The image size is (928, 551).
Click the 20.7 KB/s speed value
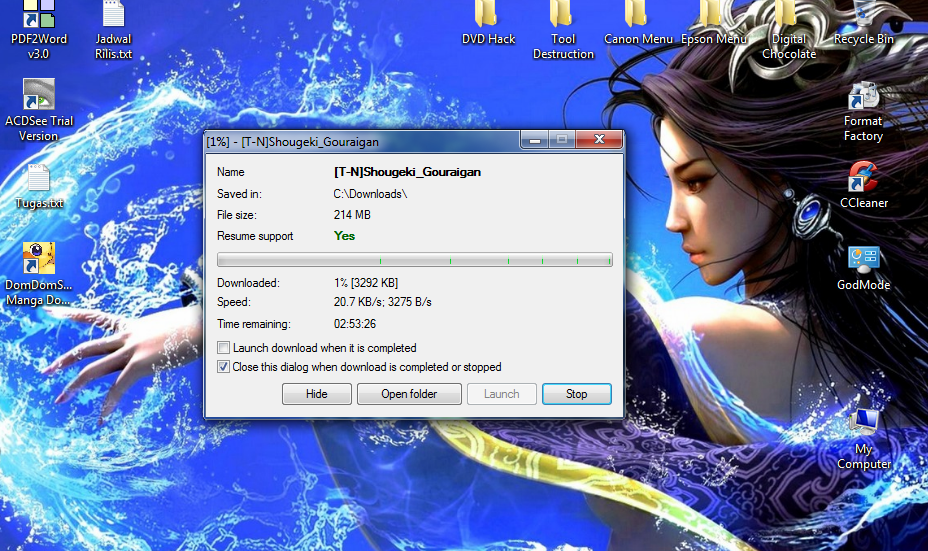pos(382,302)
